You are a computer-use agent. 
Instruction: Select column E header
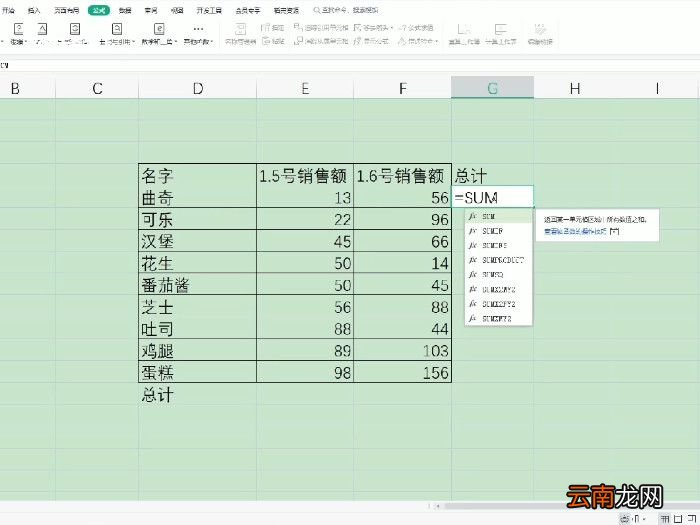pyautogui.click(x=305, y=88)
